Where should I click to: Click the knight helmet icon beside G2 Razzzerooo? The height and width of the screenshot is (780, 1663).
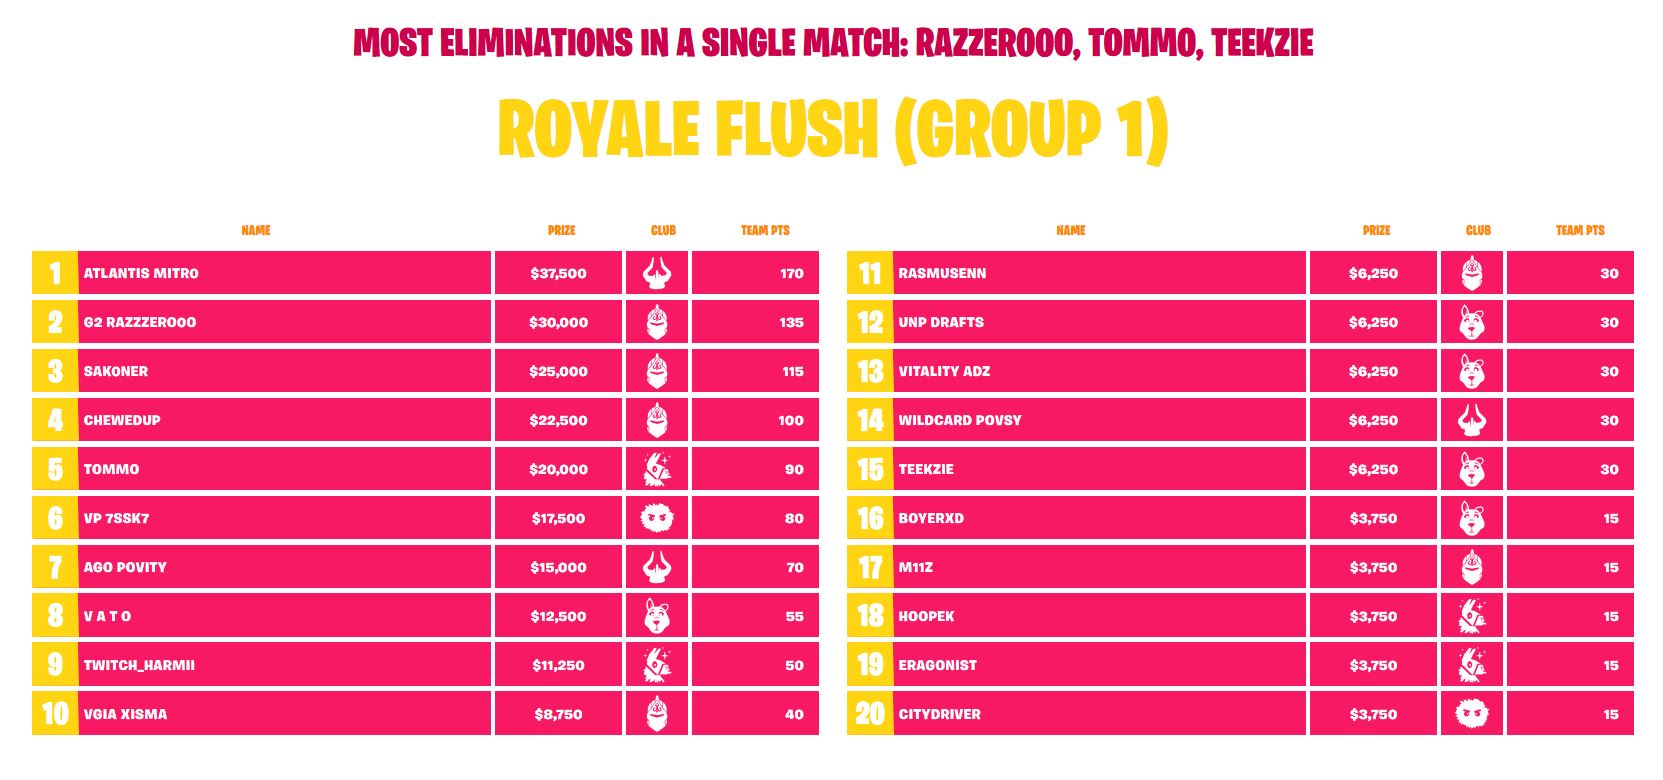point(657,322)
